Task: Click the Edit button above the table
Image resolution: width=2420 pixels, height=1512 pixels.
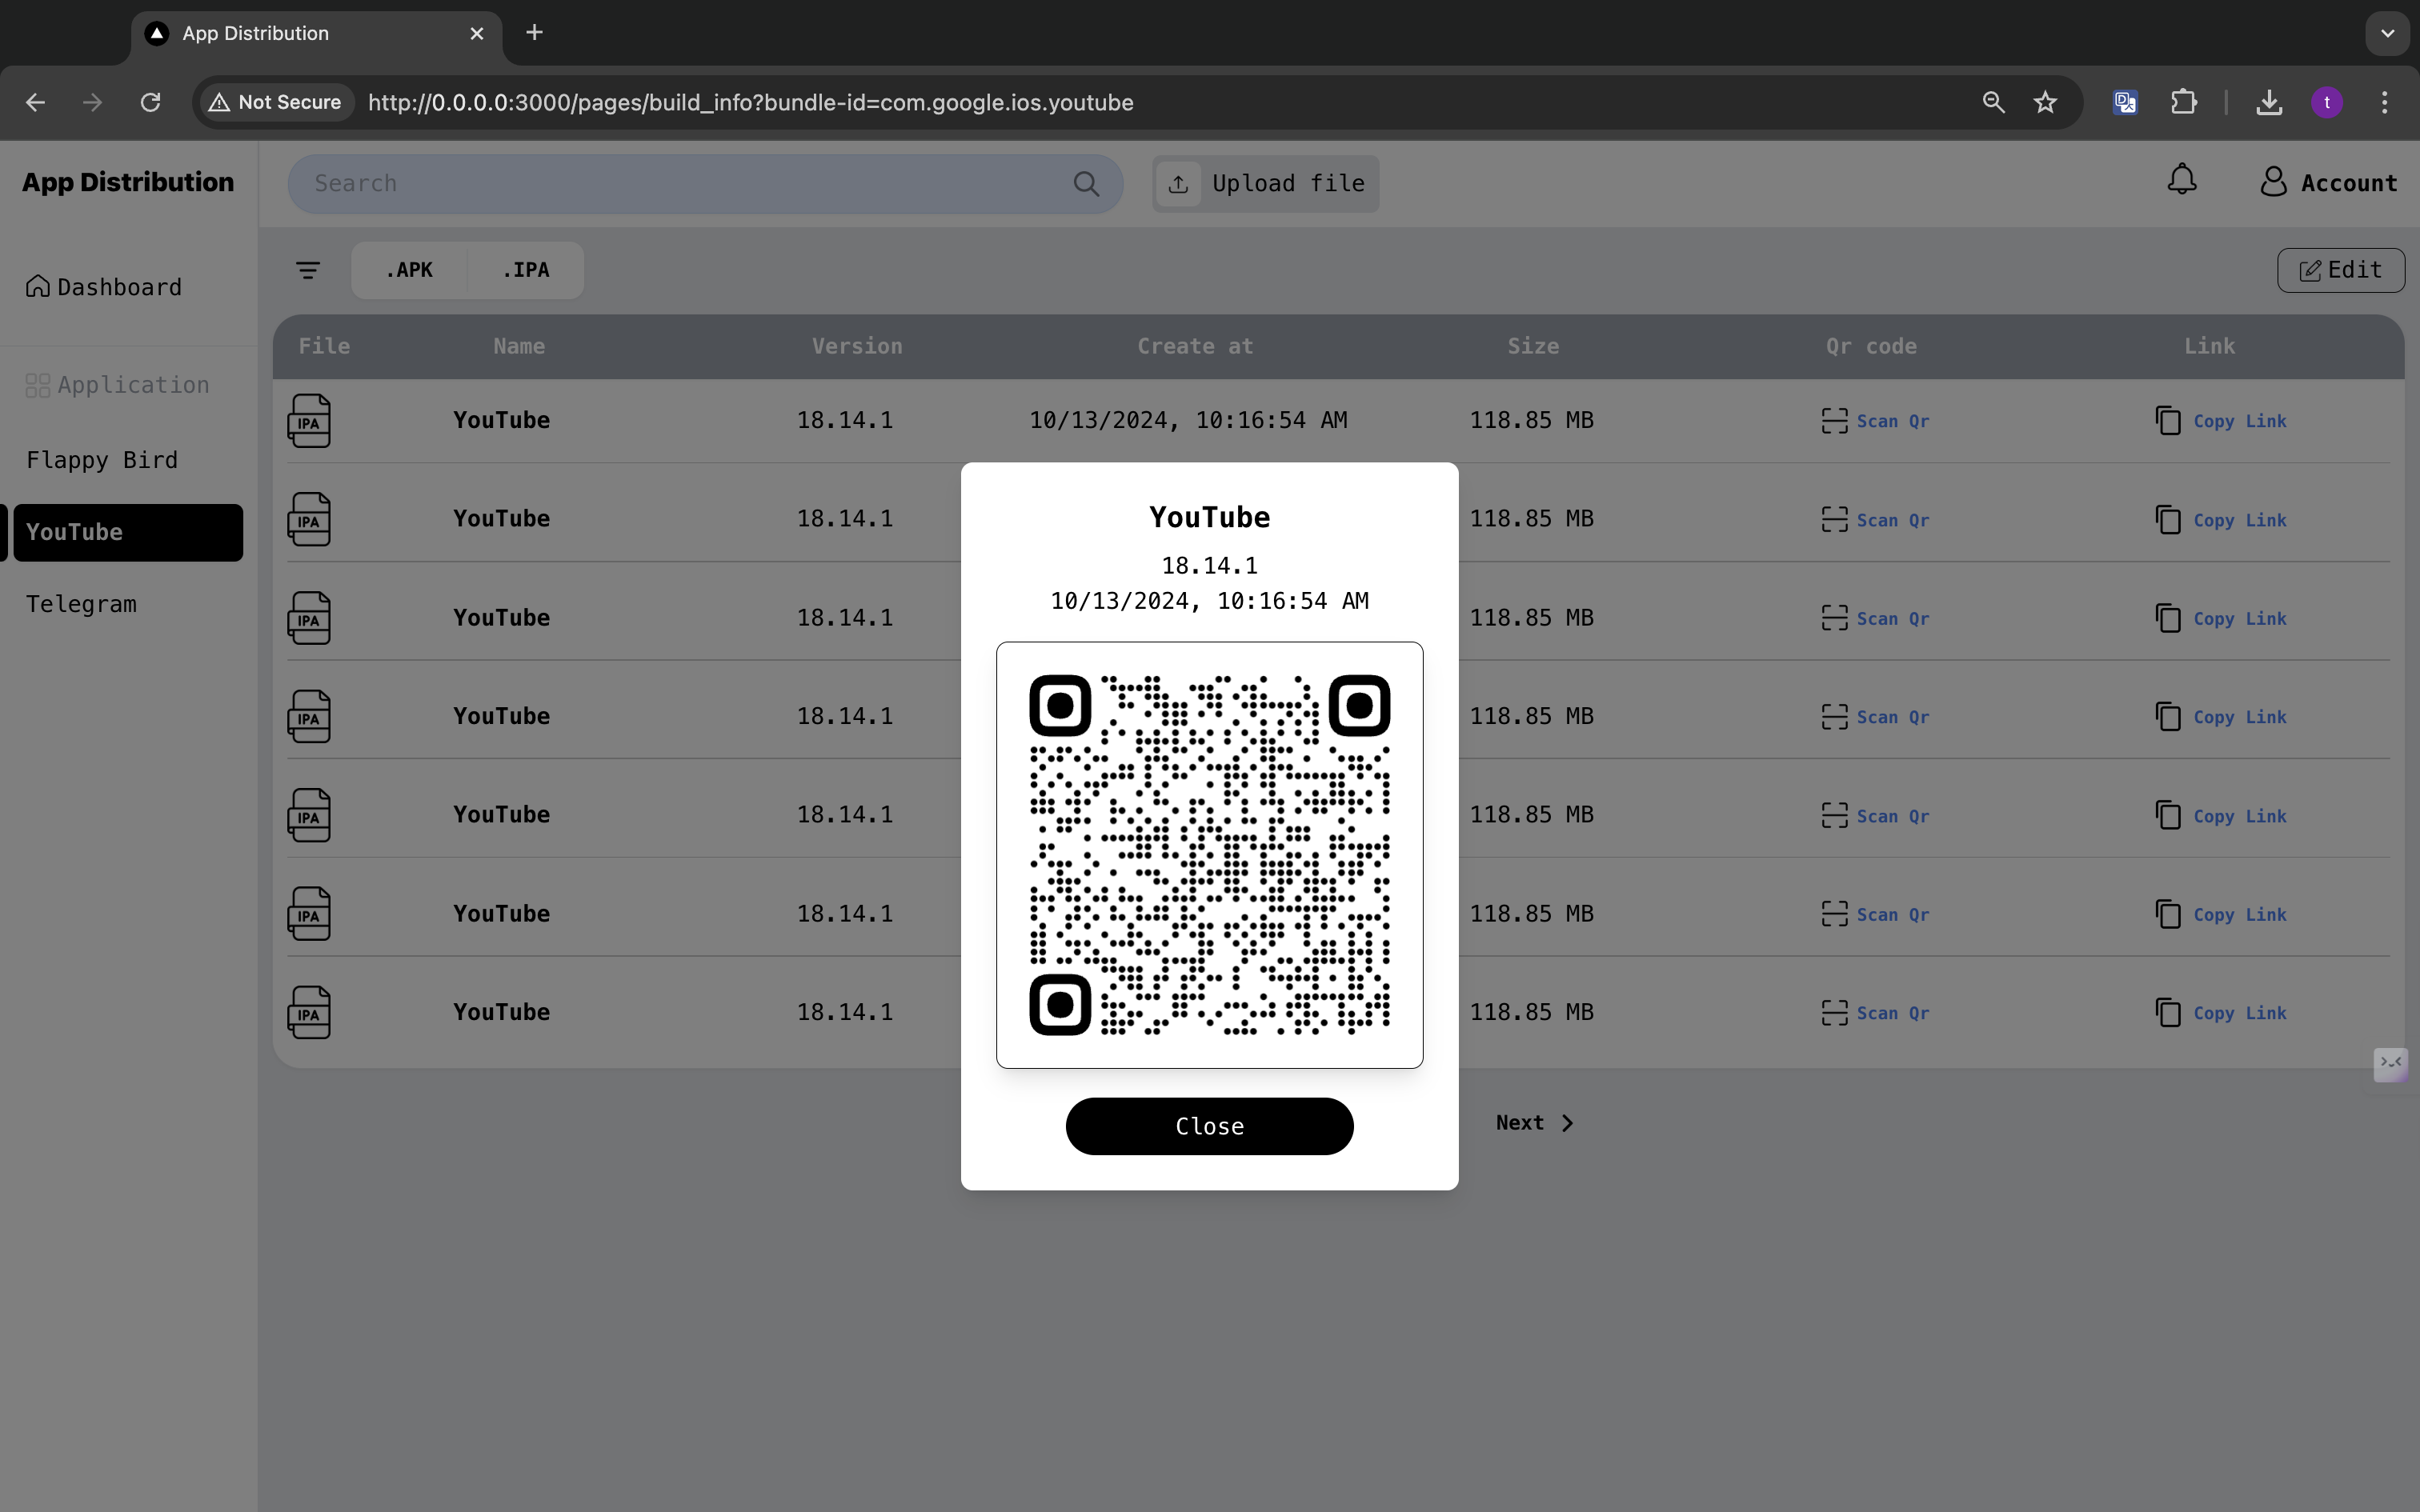Action: (x=2341, y=270)
